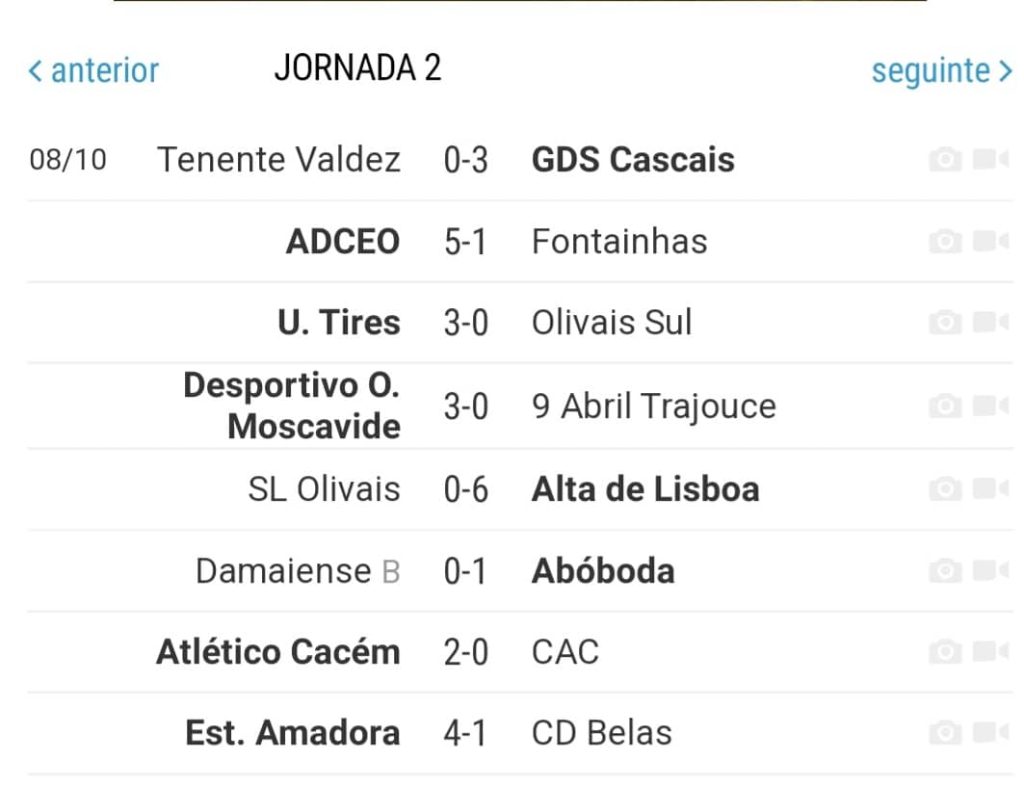Click camera icon on ADCEO vs Fontainhas row

(x=945, y=241)
